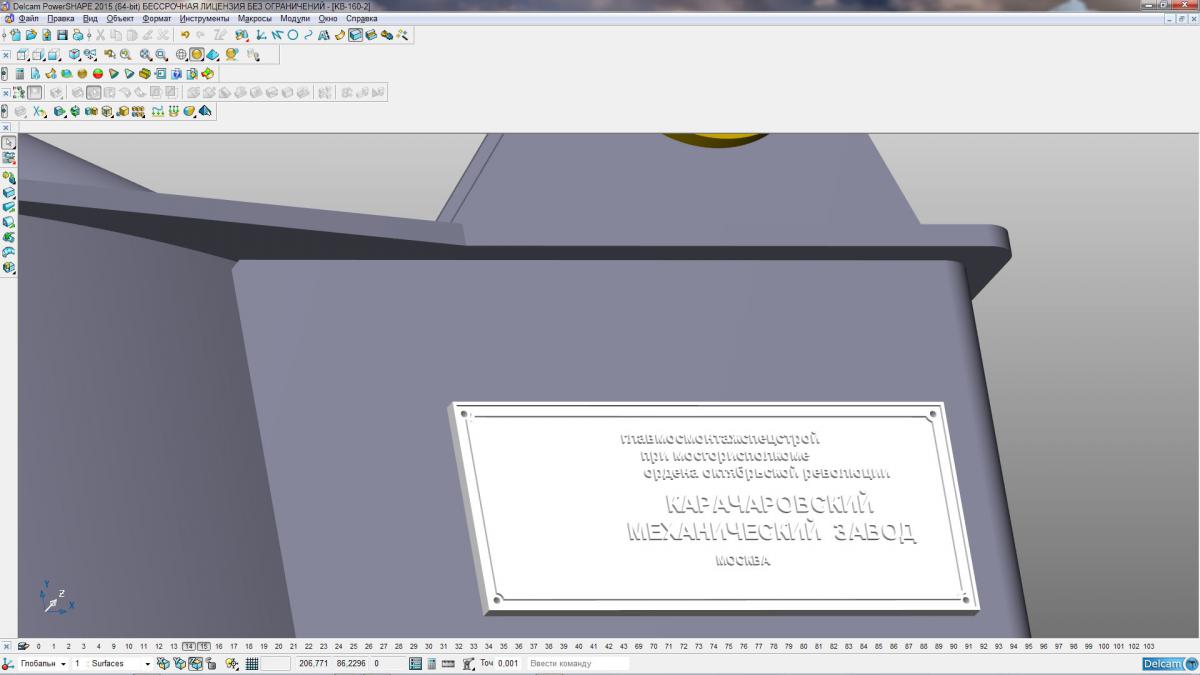This screenshot has height=675, width=1200.
Task: Click the grid display icon in status bar
Action: [252, 663]
